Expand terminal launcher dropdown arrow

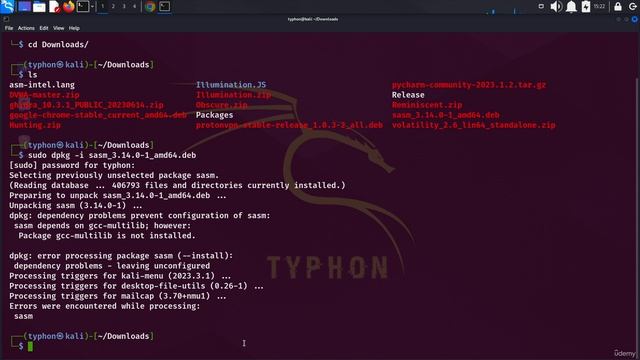(x=92, y=7)
